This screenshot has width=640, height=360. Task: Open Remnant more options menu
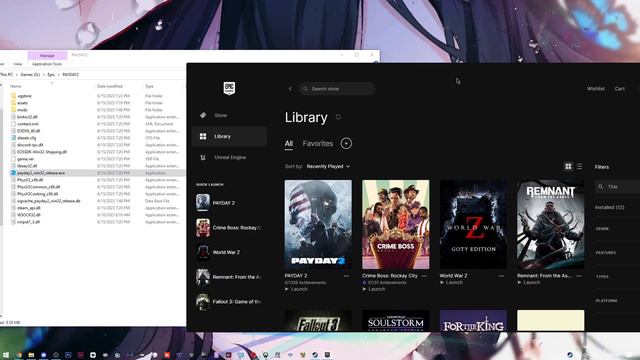(x=579, y=276)
